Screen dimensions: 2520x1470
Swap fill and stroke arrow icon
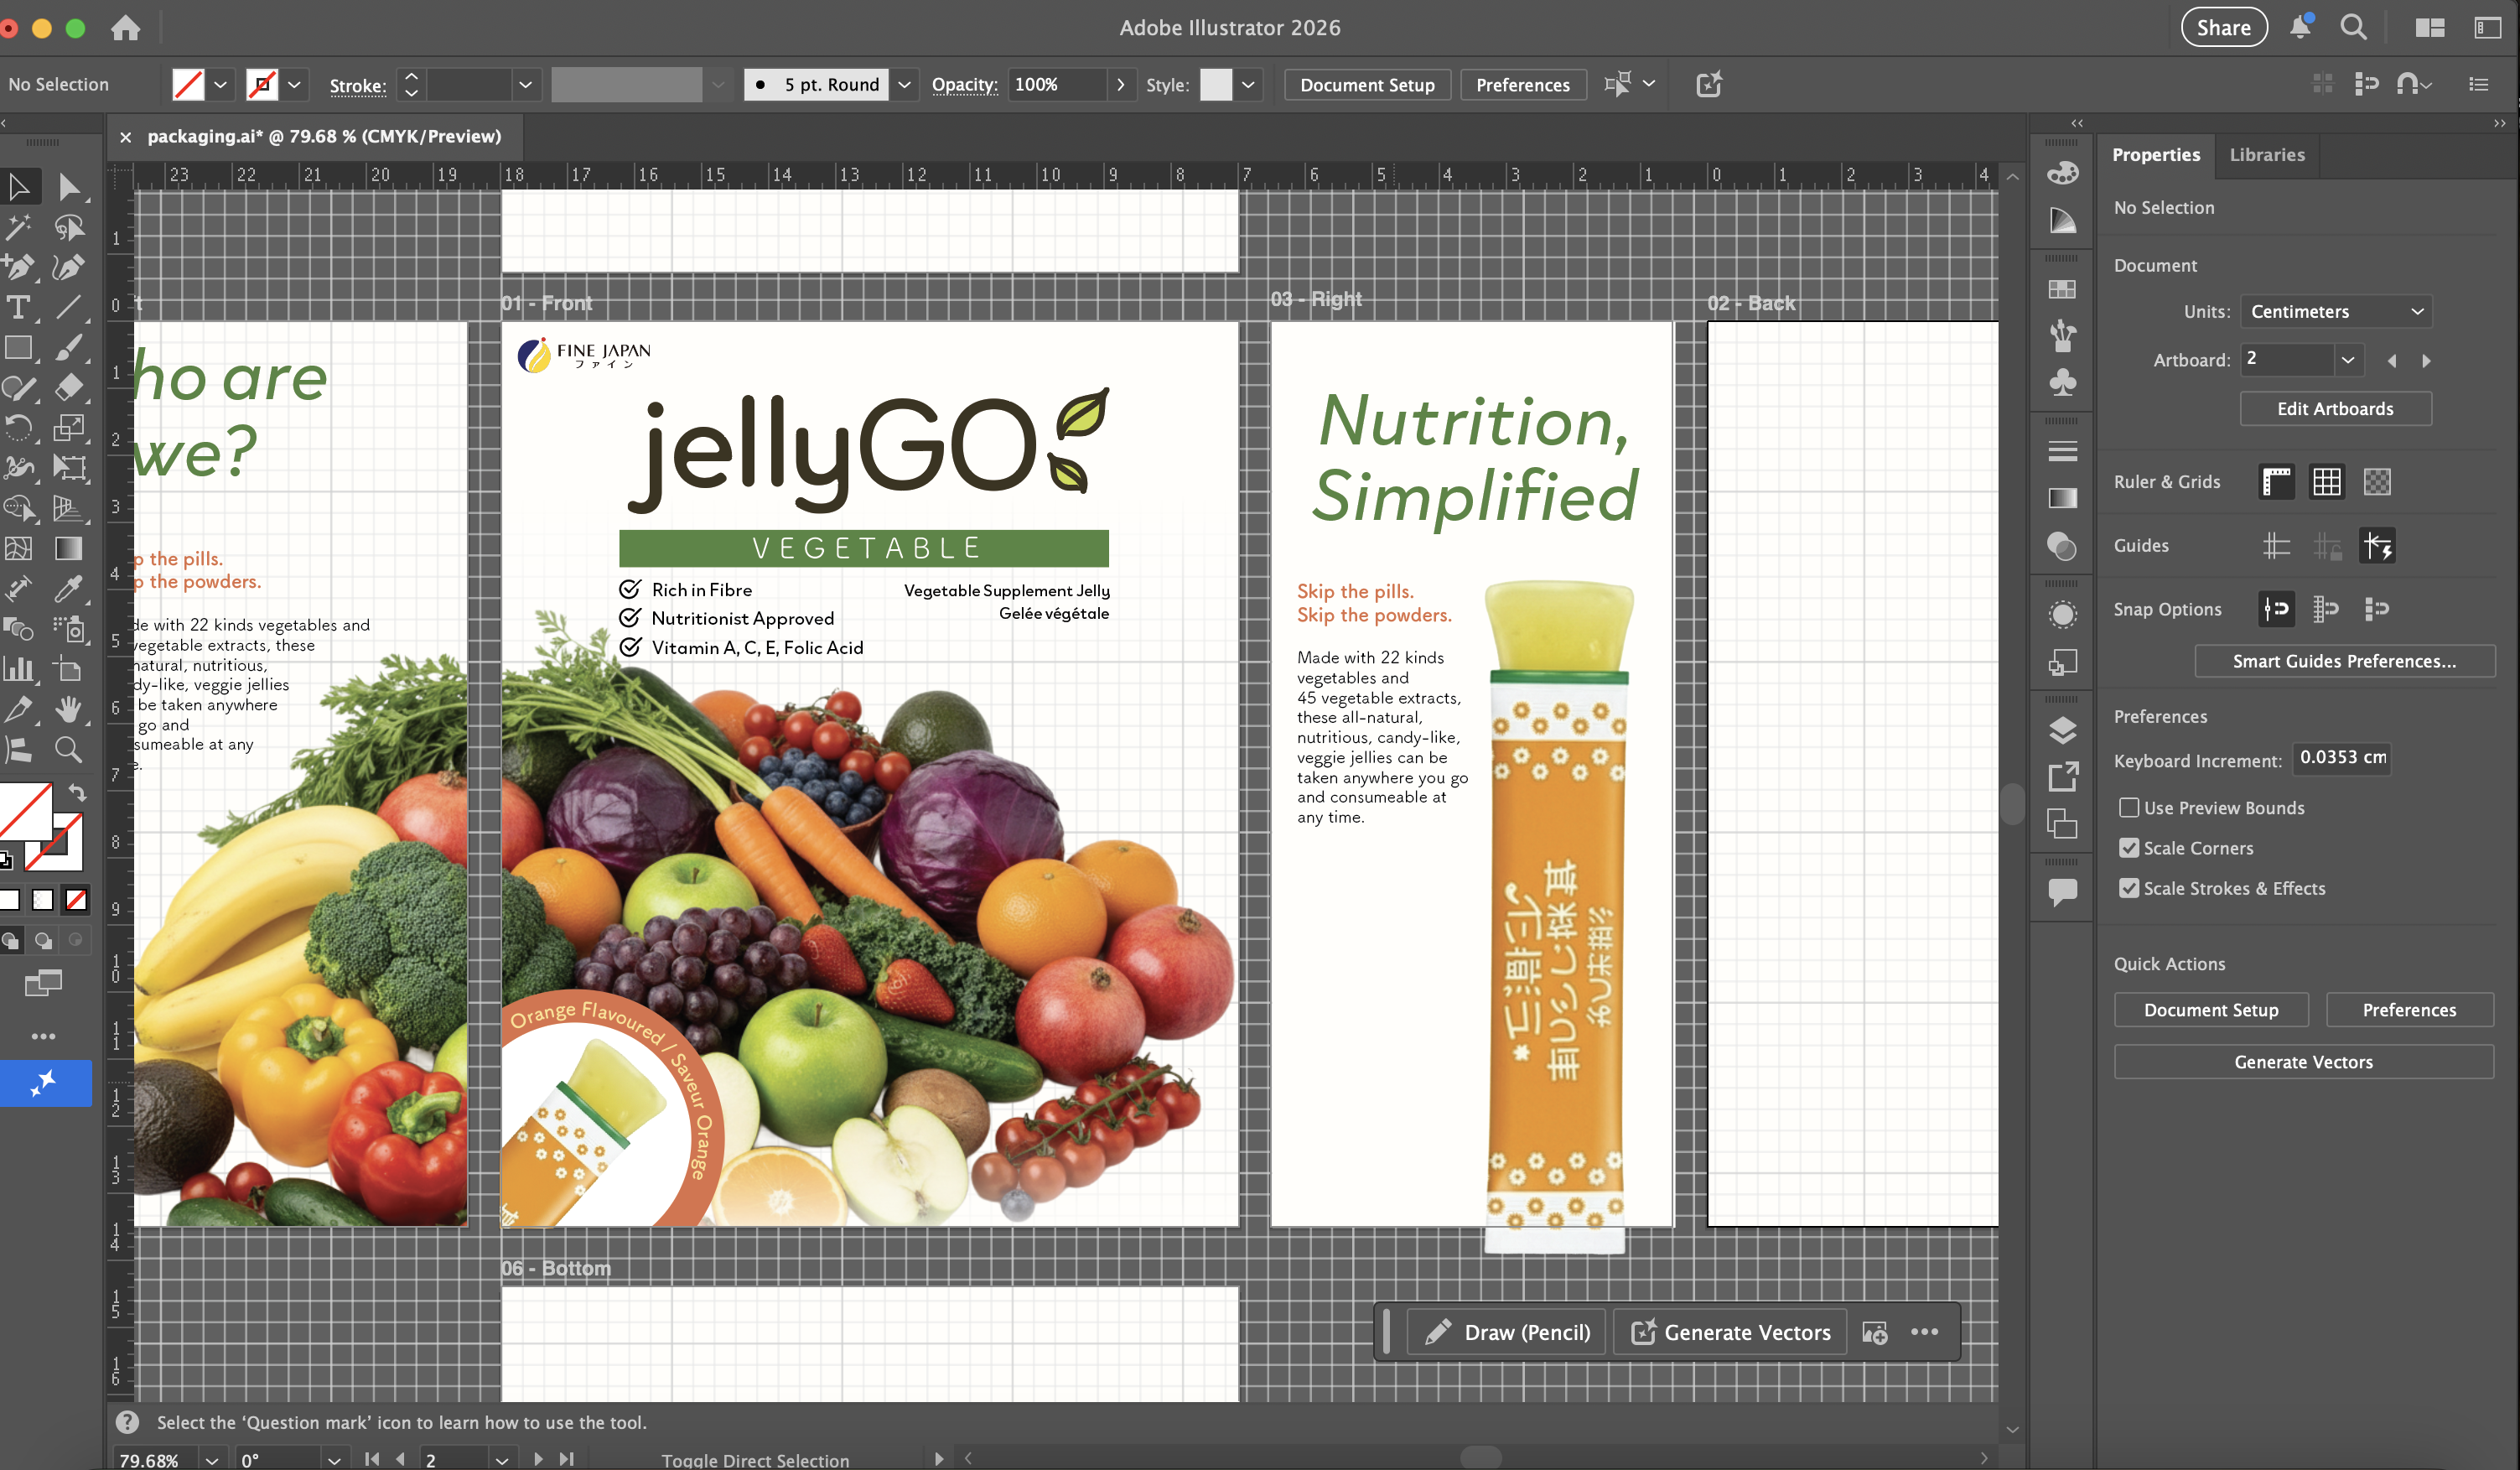pyautogui.click(x=77, y=793)
